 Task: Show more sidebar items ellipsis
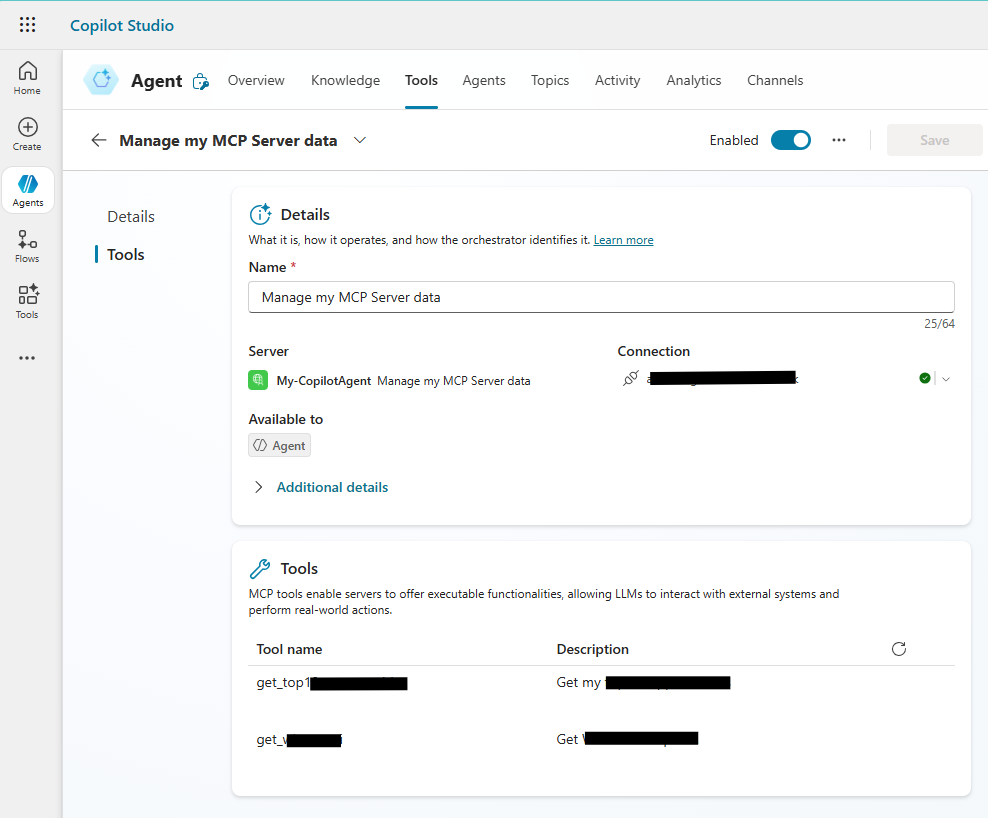coord(27,358)
